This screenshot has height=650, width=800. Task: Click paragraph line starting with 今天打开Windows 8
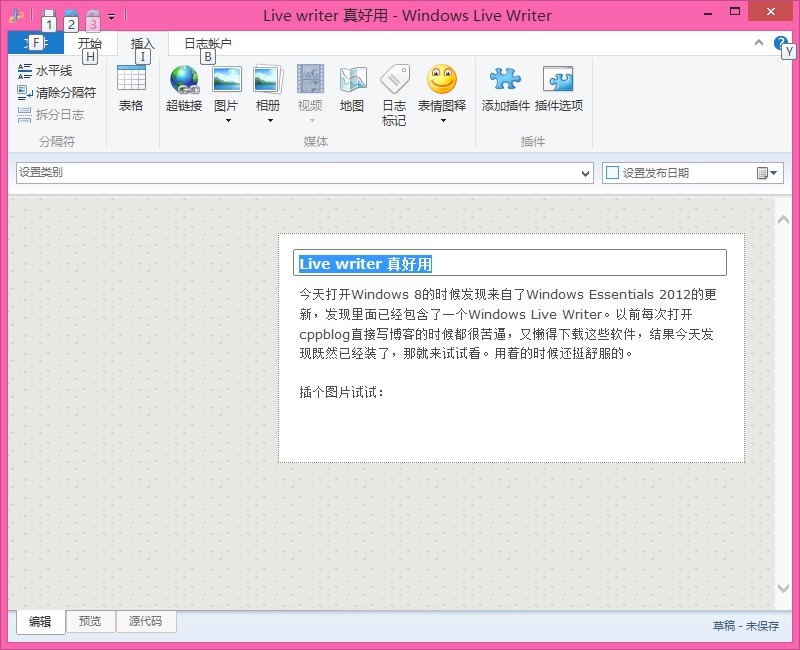(x=508, y=294)
